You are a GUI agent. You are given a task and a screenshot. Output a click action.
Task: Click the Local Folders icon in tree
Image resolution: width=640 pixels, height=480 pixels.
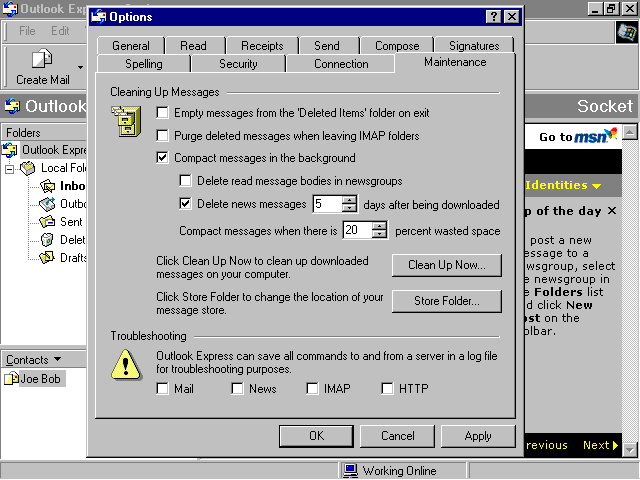pyautogui.click(x=28, y=168)
